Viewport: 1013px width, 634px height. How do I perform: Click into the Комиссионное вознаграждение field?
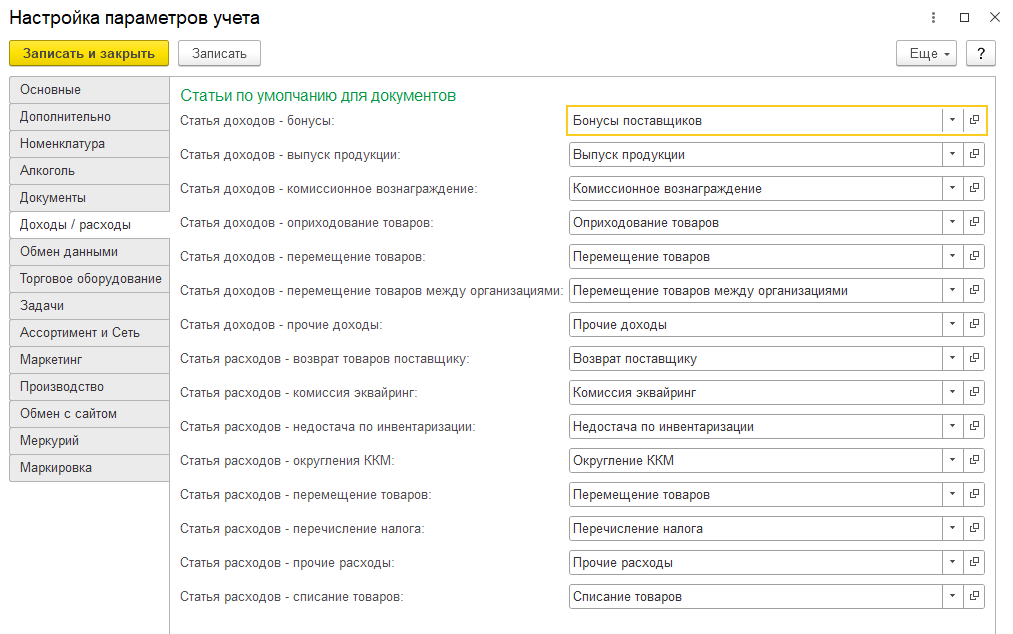[755, 189]
